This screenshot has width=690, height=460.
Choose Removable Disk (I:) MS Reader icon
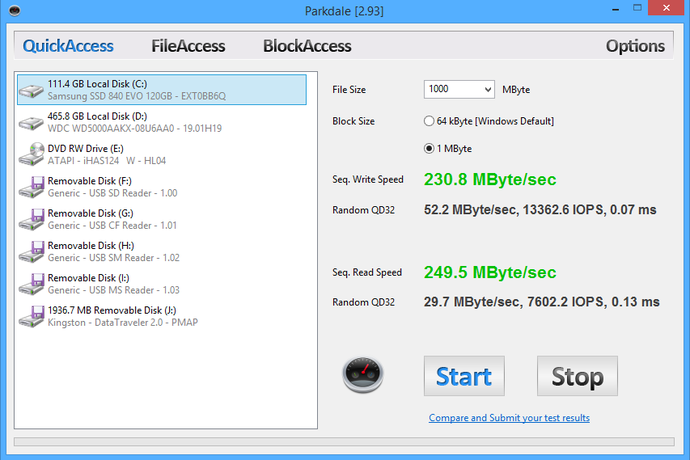tap(32, 283)
